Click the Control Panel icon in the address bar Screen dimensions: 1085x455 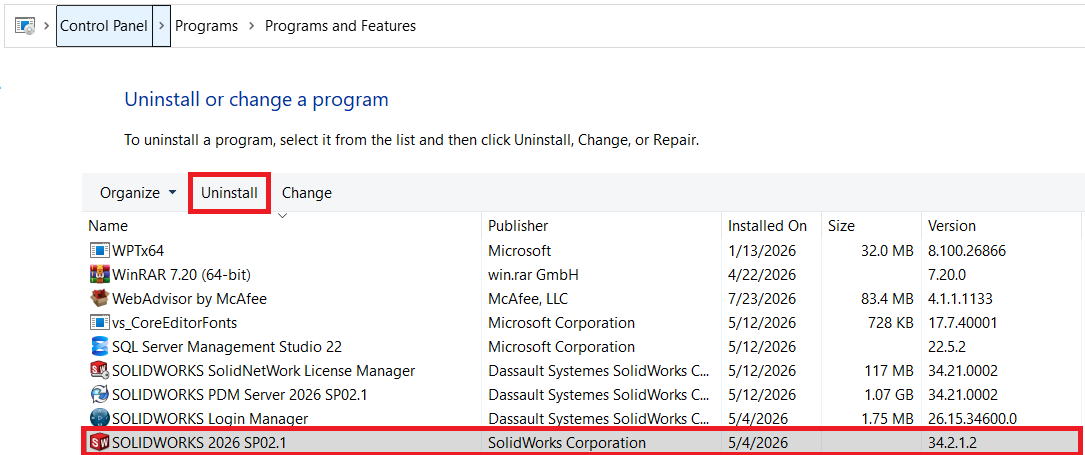pos(25,26)
